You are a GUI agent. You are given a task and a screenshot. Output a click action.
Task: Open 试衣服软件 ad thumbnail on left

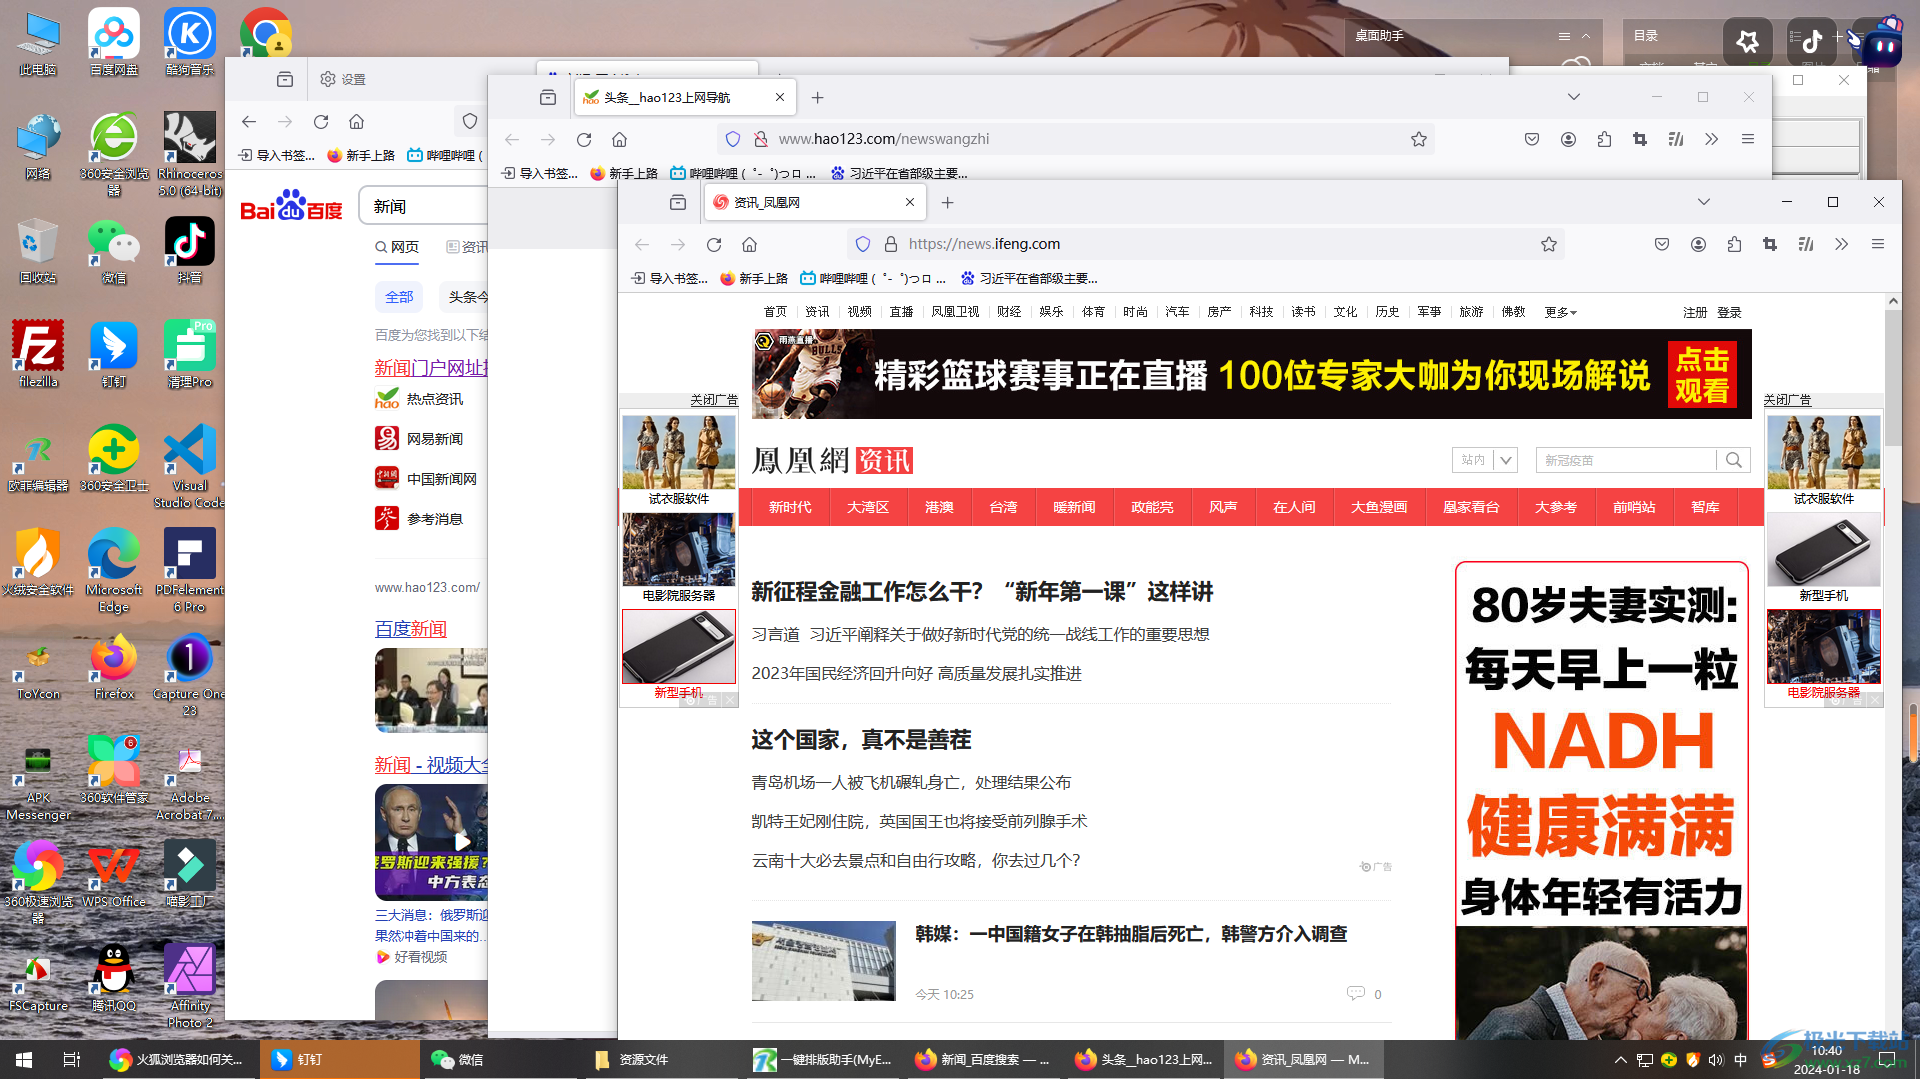pos(679,452)
